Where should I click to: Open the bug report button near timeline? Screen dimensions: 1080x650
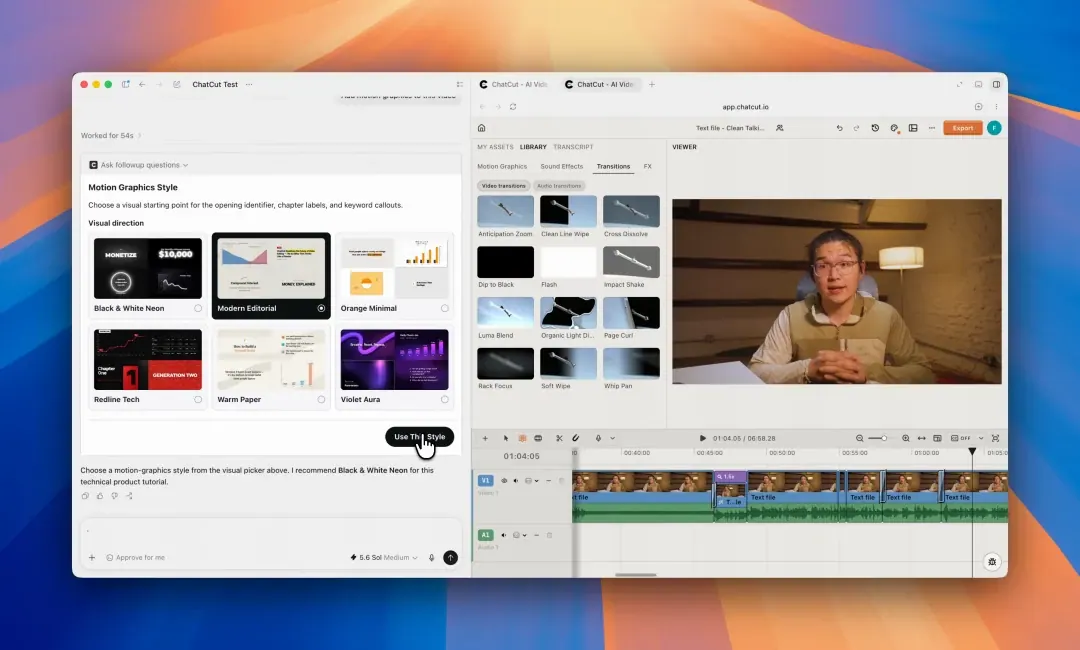[x=992, y=562]
